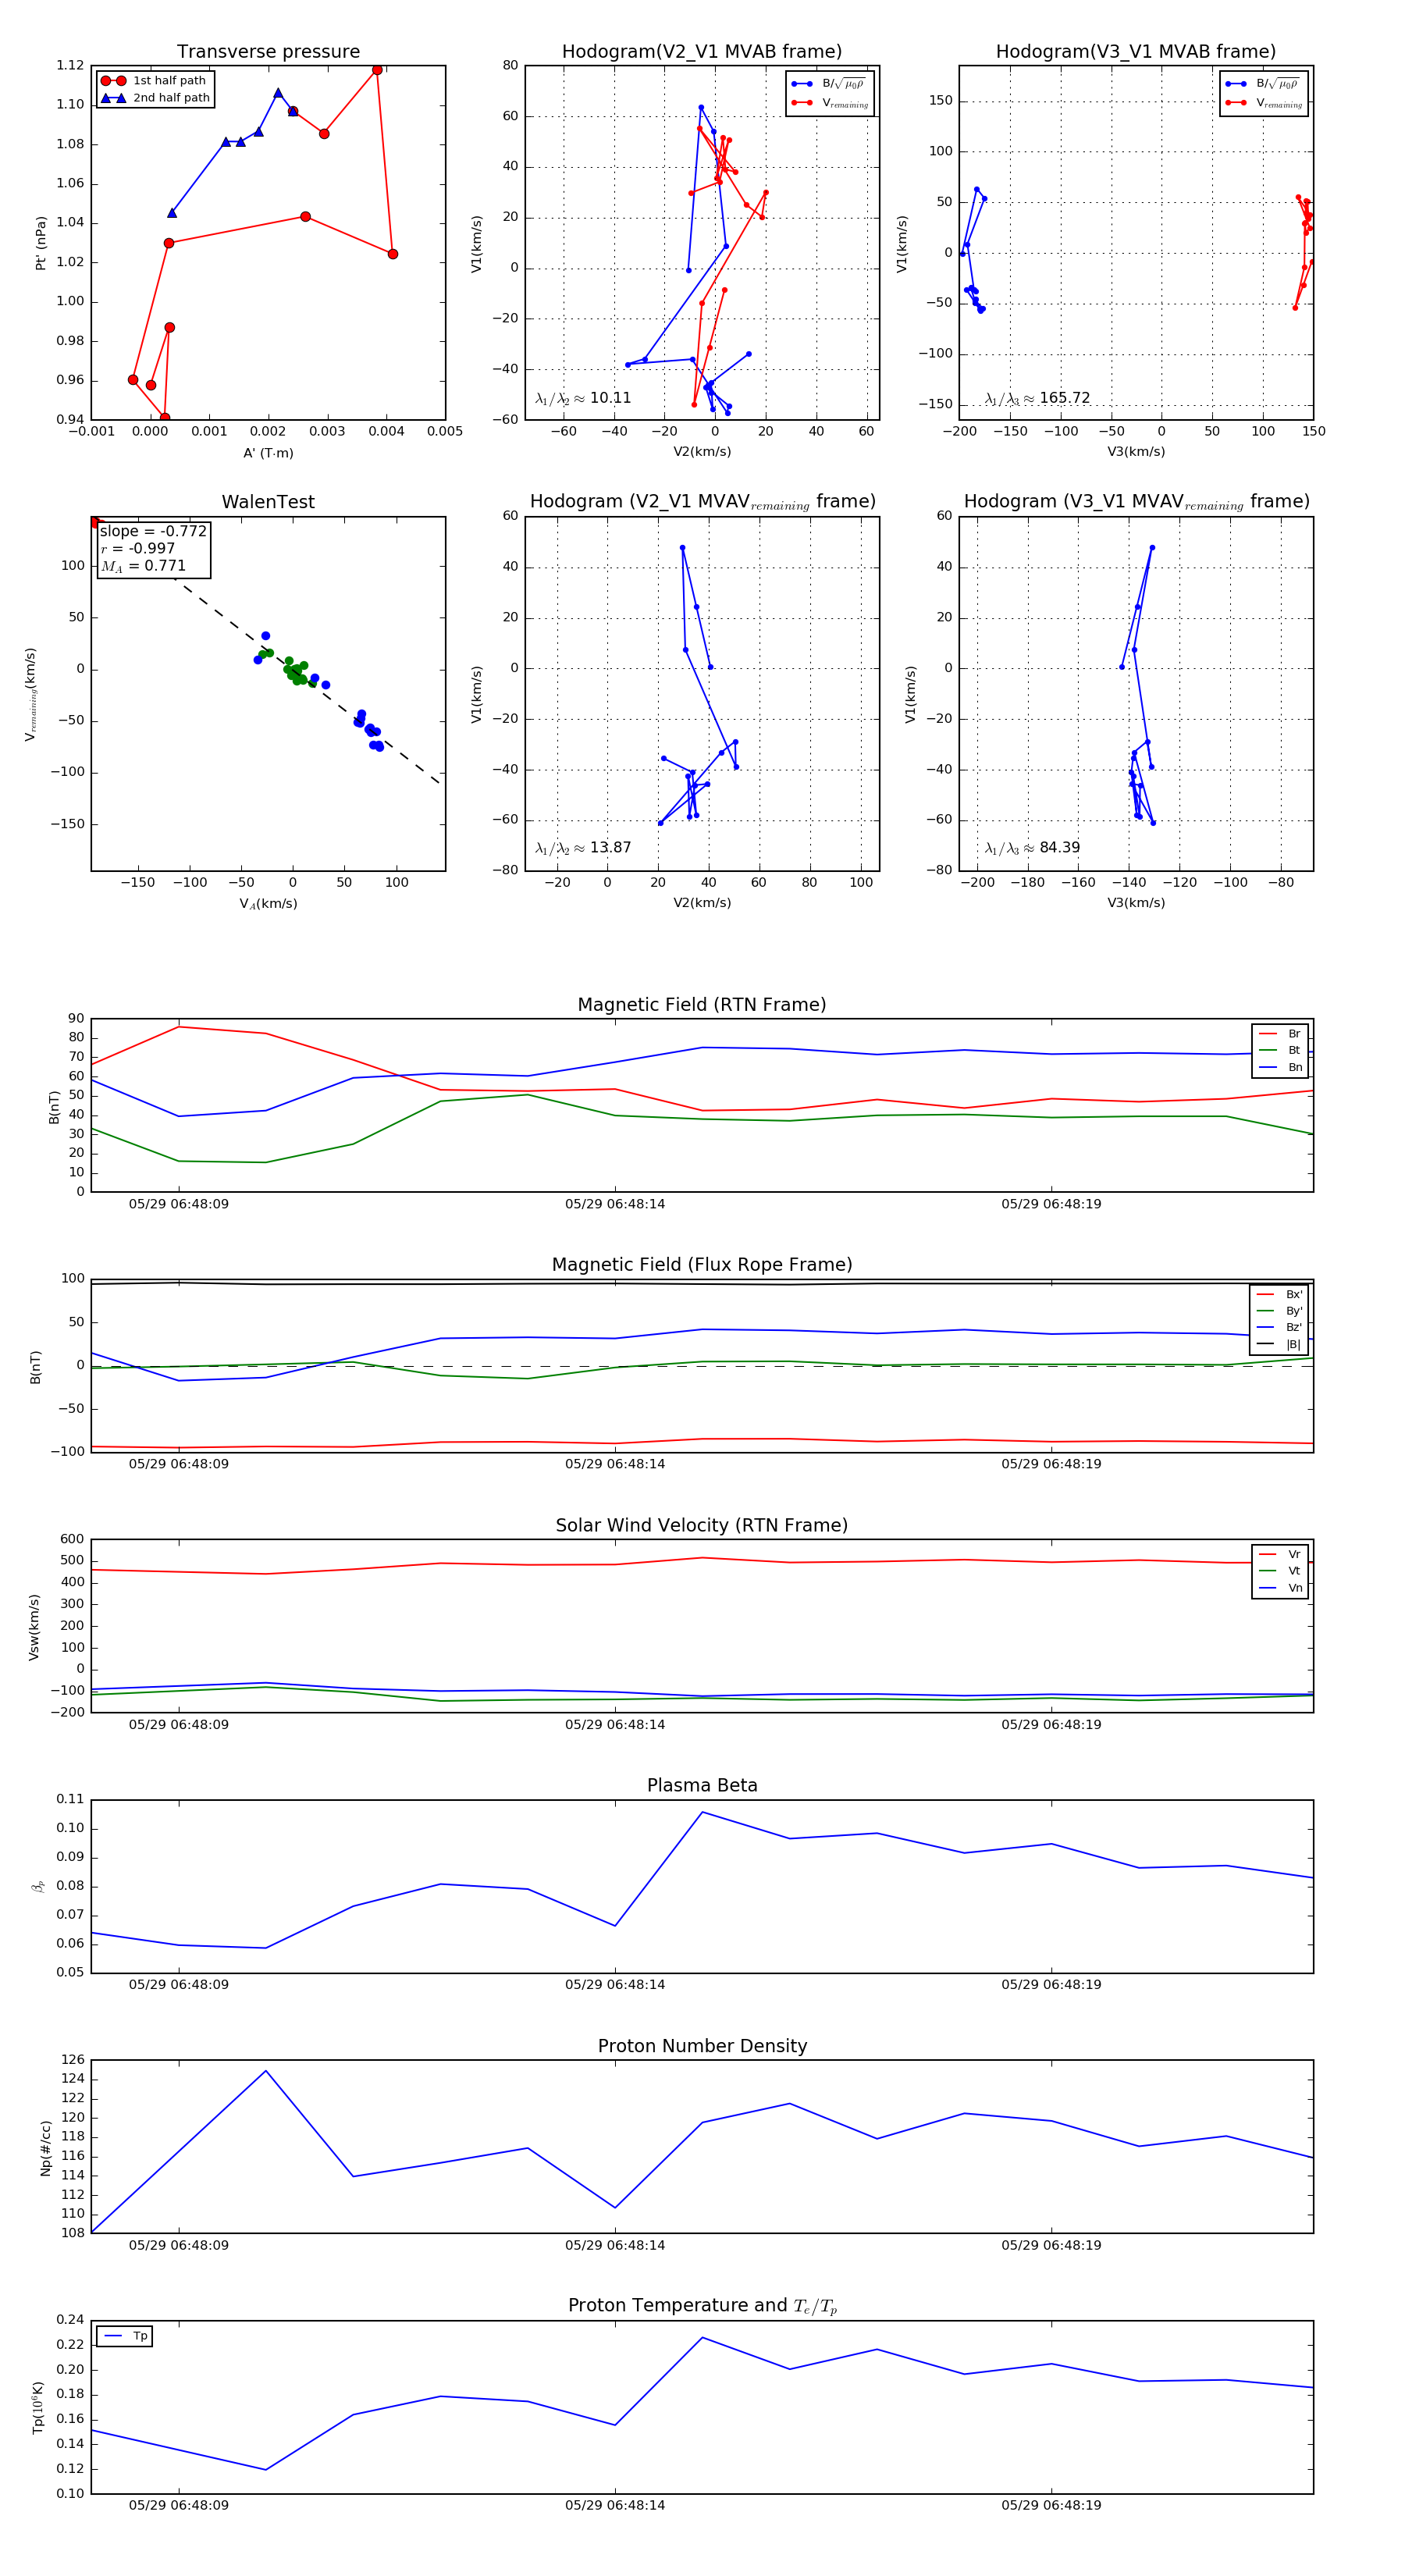The width and height of the screenshot is (1405, 2576).
Task: Click "MA = 0.771" in WalenTest box
Action: click(x=143, y=566)
